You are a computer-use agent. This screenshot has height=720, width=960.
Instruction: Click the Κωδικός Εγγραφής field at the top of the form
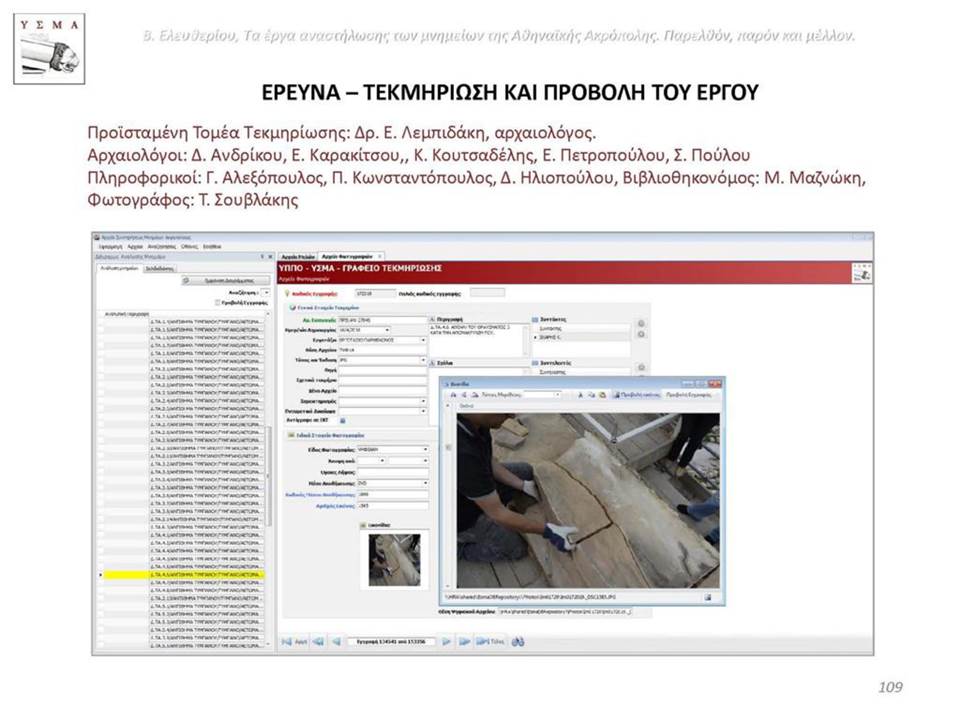pos(375,293)
